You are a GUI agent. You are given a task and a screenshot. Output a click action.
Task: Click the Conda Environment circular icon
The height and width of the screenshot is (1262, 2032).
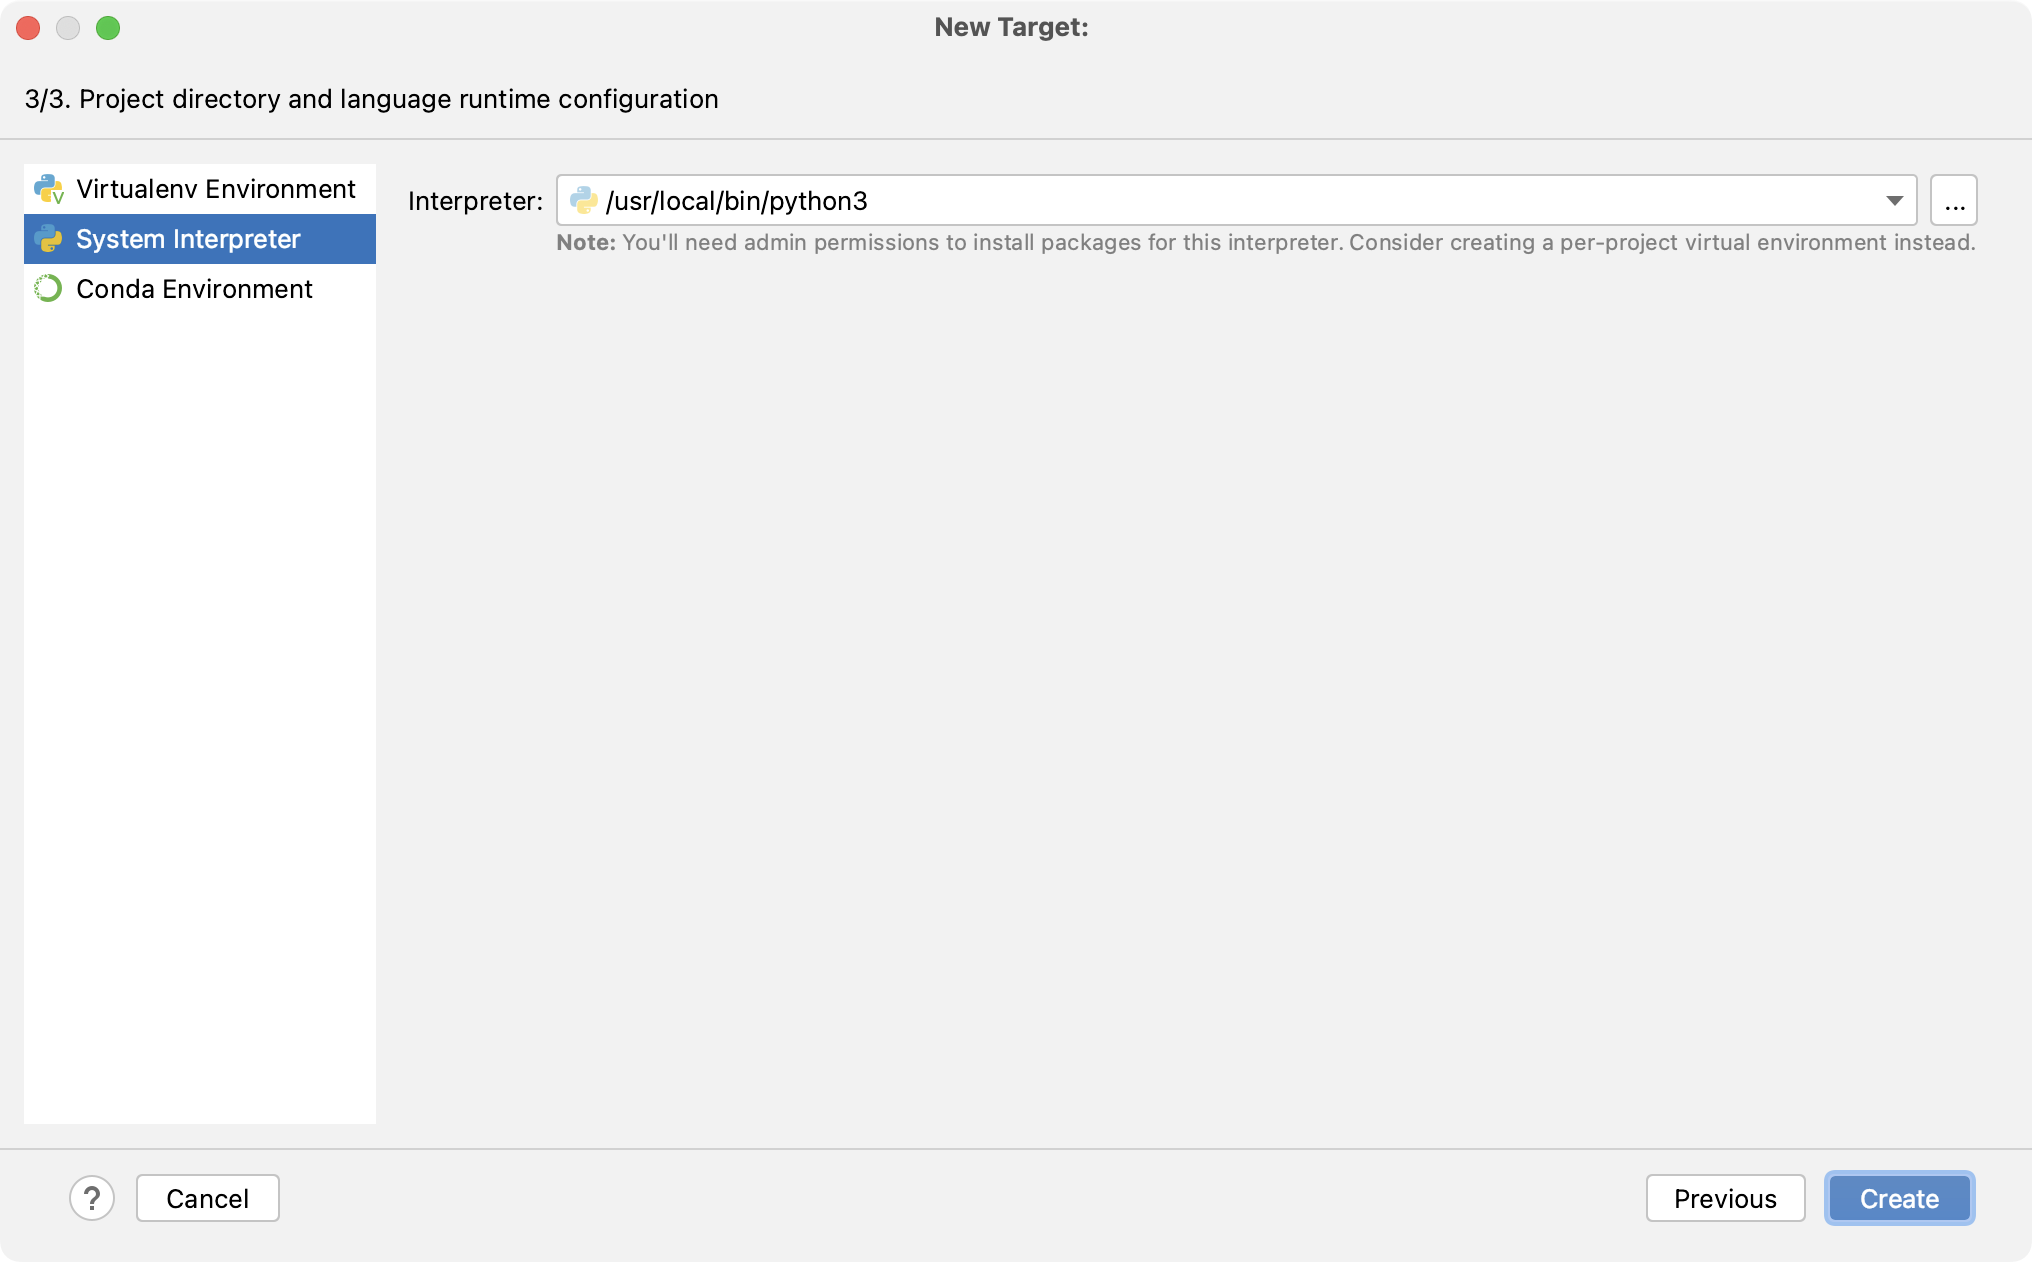[x=48, y=289]
